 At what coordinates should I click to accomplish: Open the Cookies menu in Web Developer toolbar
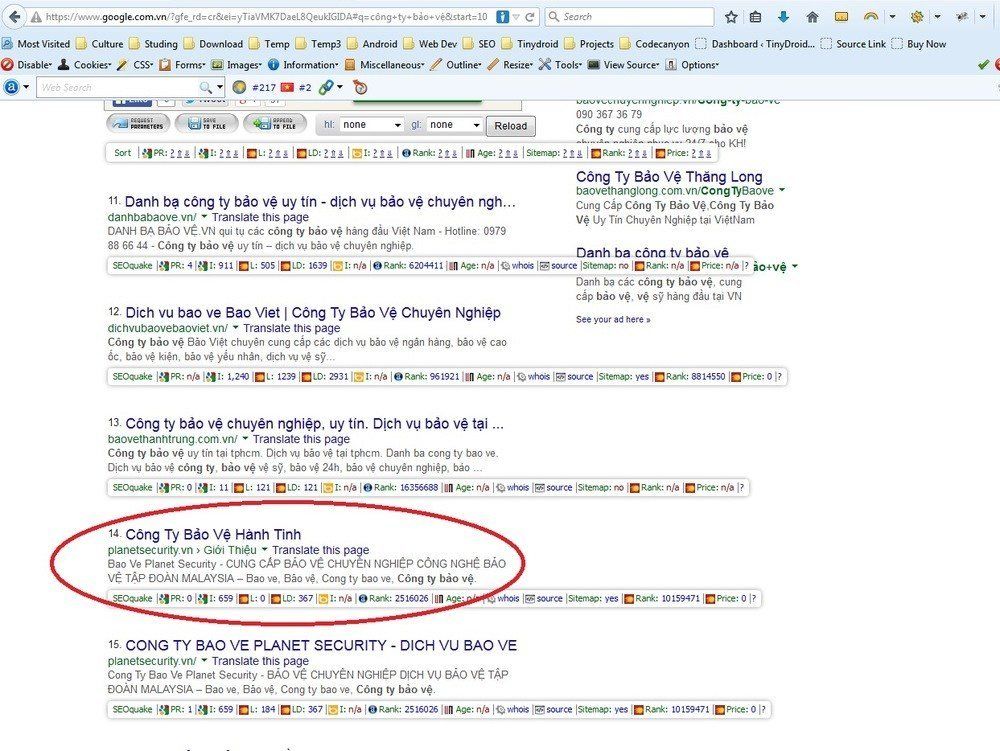[85, 64]
